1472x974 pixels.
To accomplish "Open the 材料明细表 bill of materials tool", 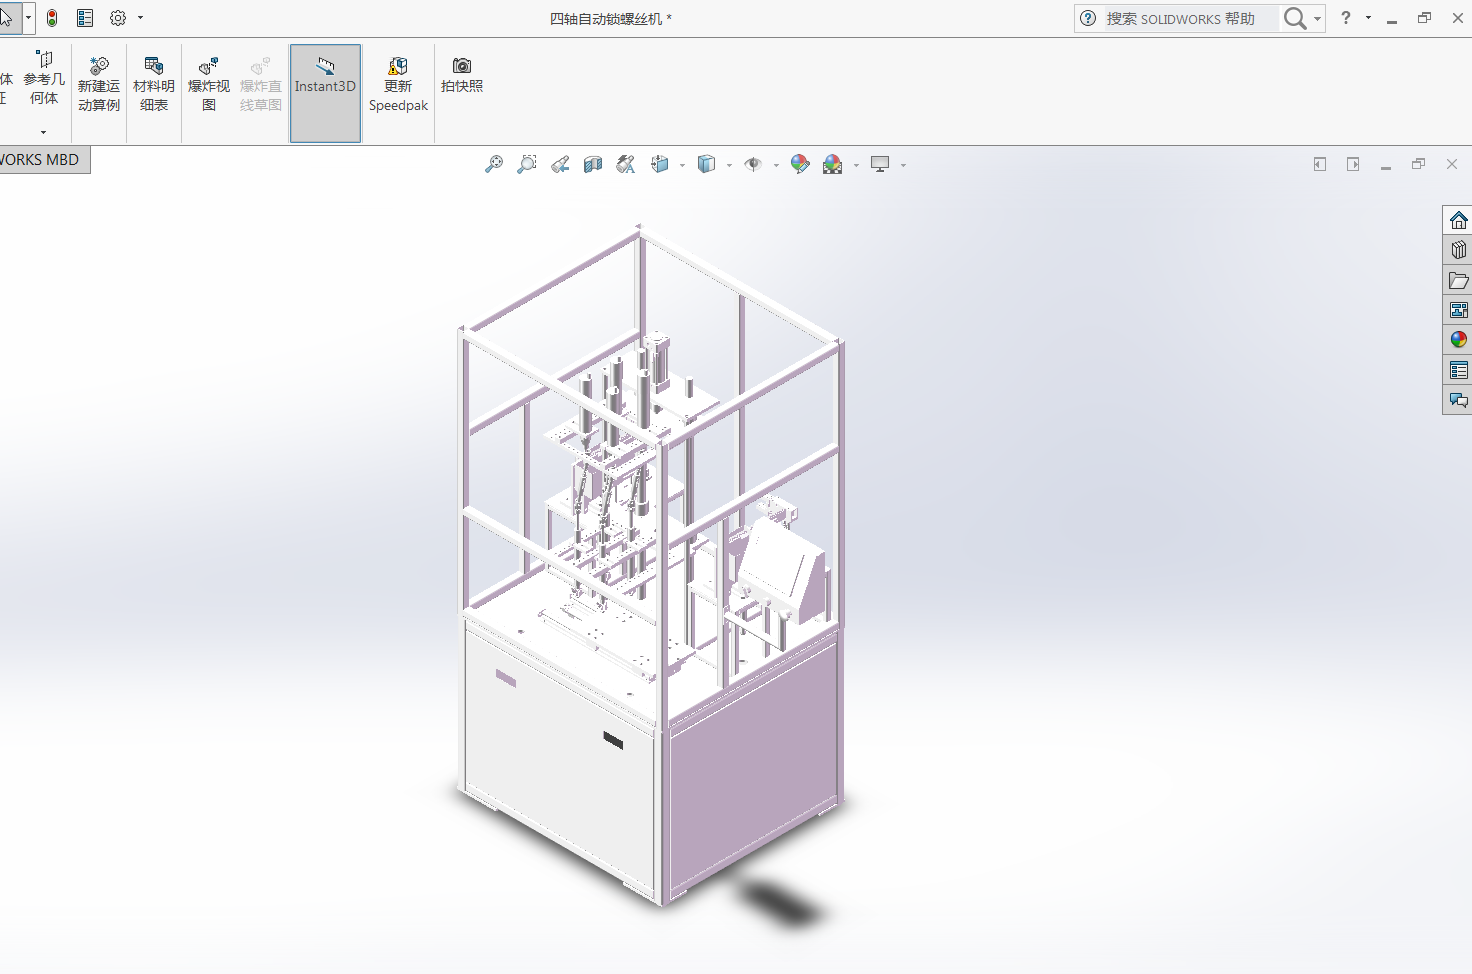I will click(x=154, y=85).
